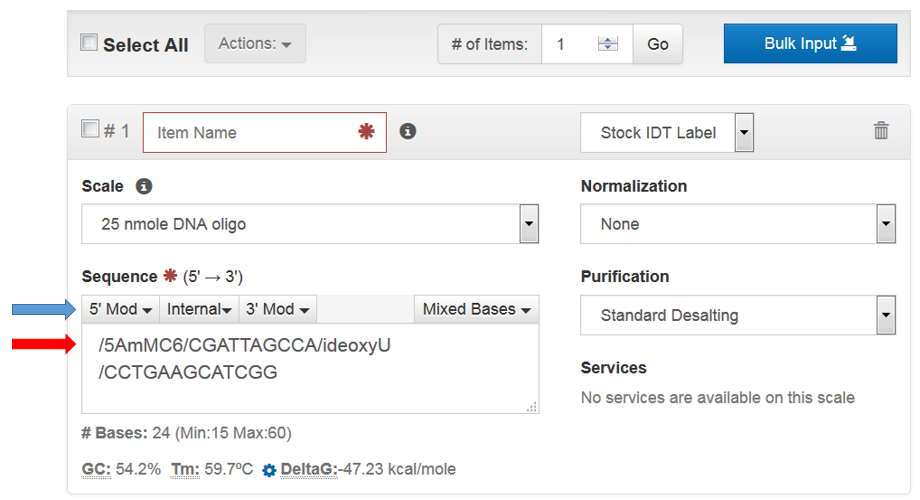Click the trash icon to delete item 1
920x500 pixels.
click(x=881, y=131)
